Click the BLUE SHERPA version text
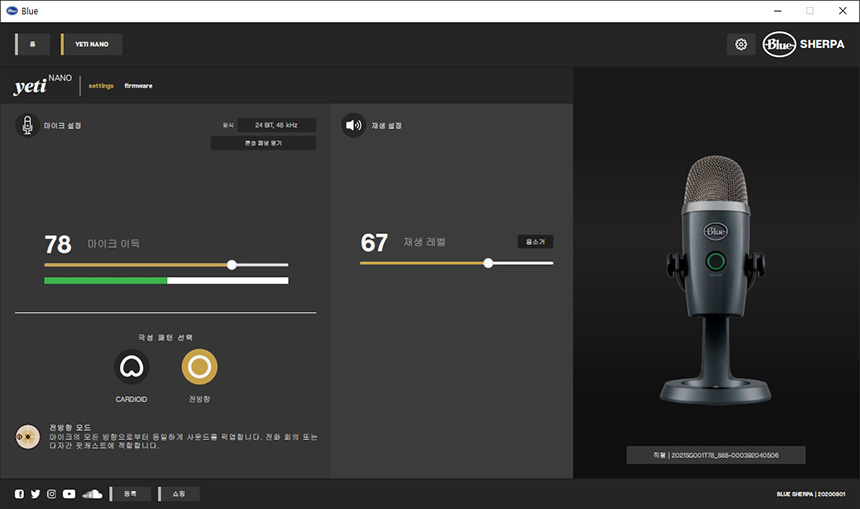The height and width of the screenshot is (509, 860). (811, 494)
